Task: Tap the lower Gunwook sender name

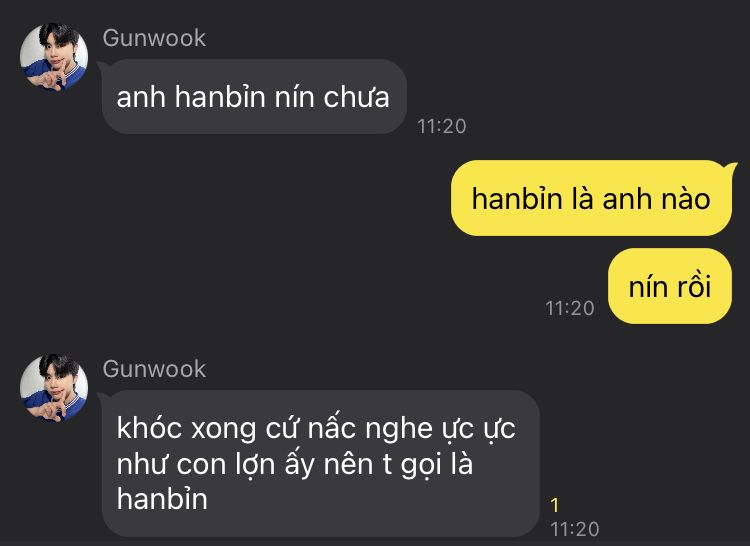Action: (154, 369)
